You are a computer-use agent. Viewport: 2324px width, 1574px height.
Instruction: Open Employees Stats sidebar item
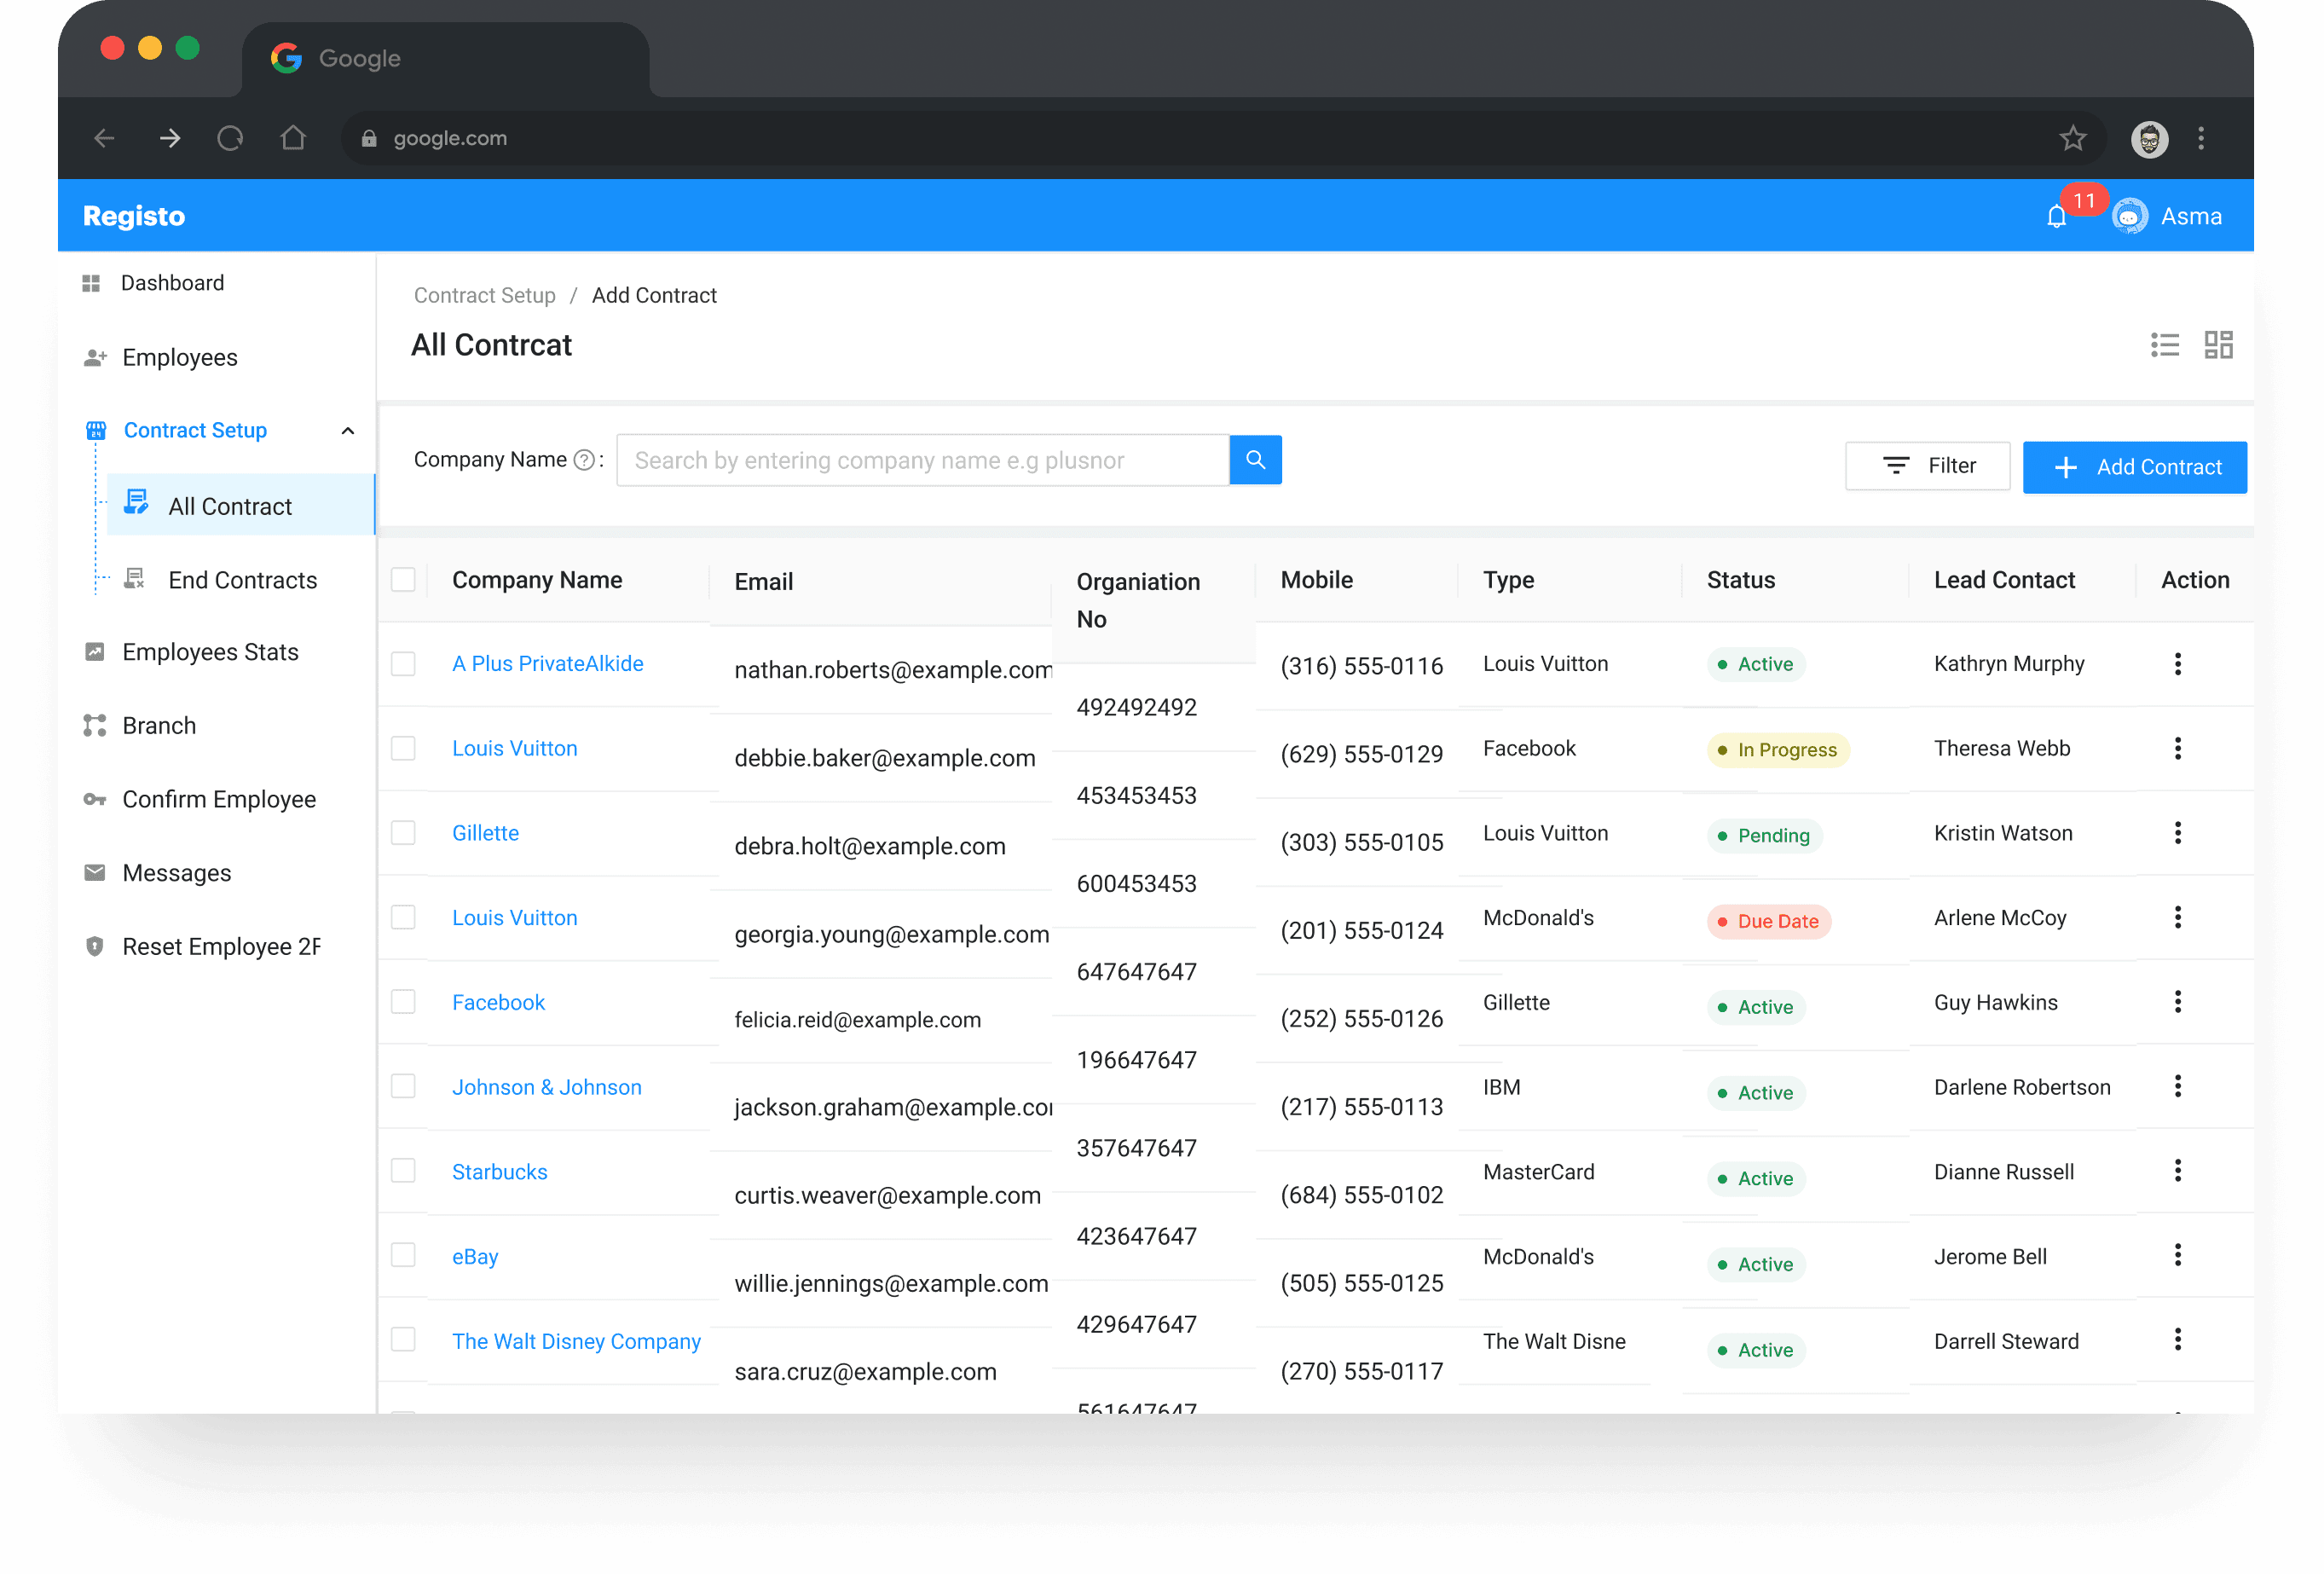click(x=210, y=652)
